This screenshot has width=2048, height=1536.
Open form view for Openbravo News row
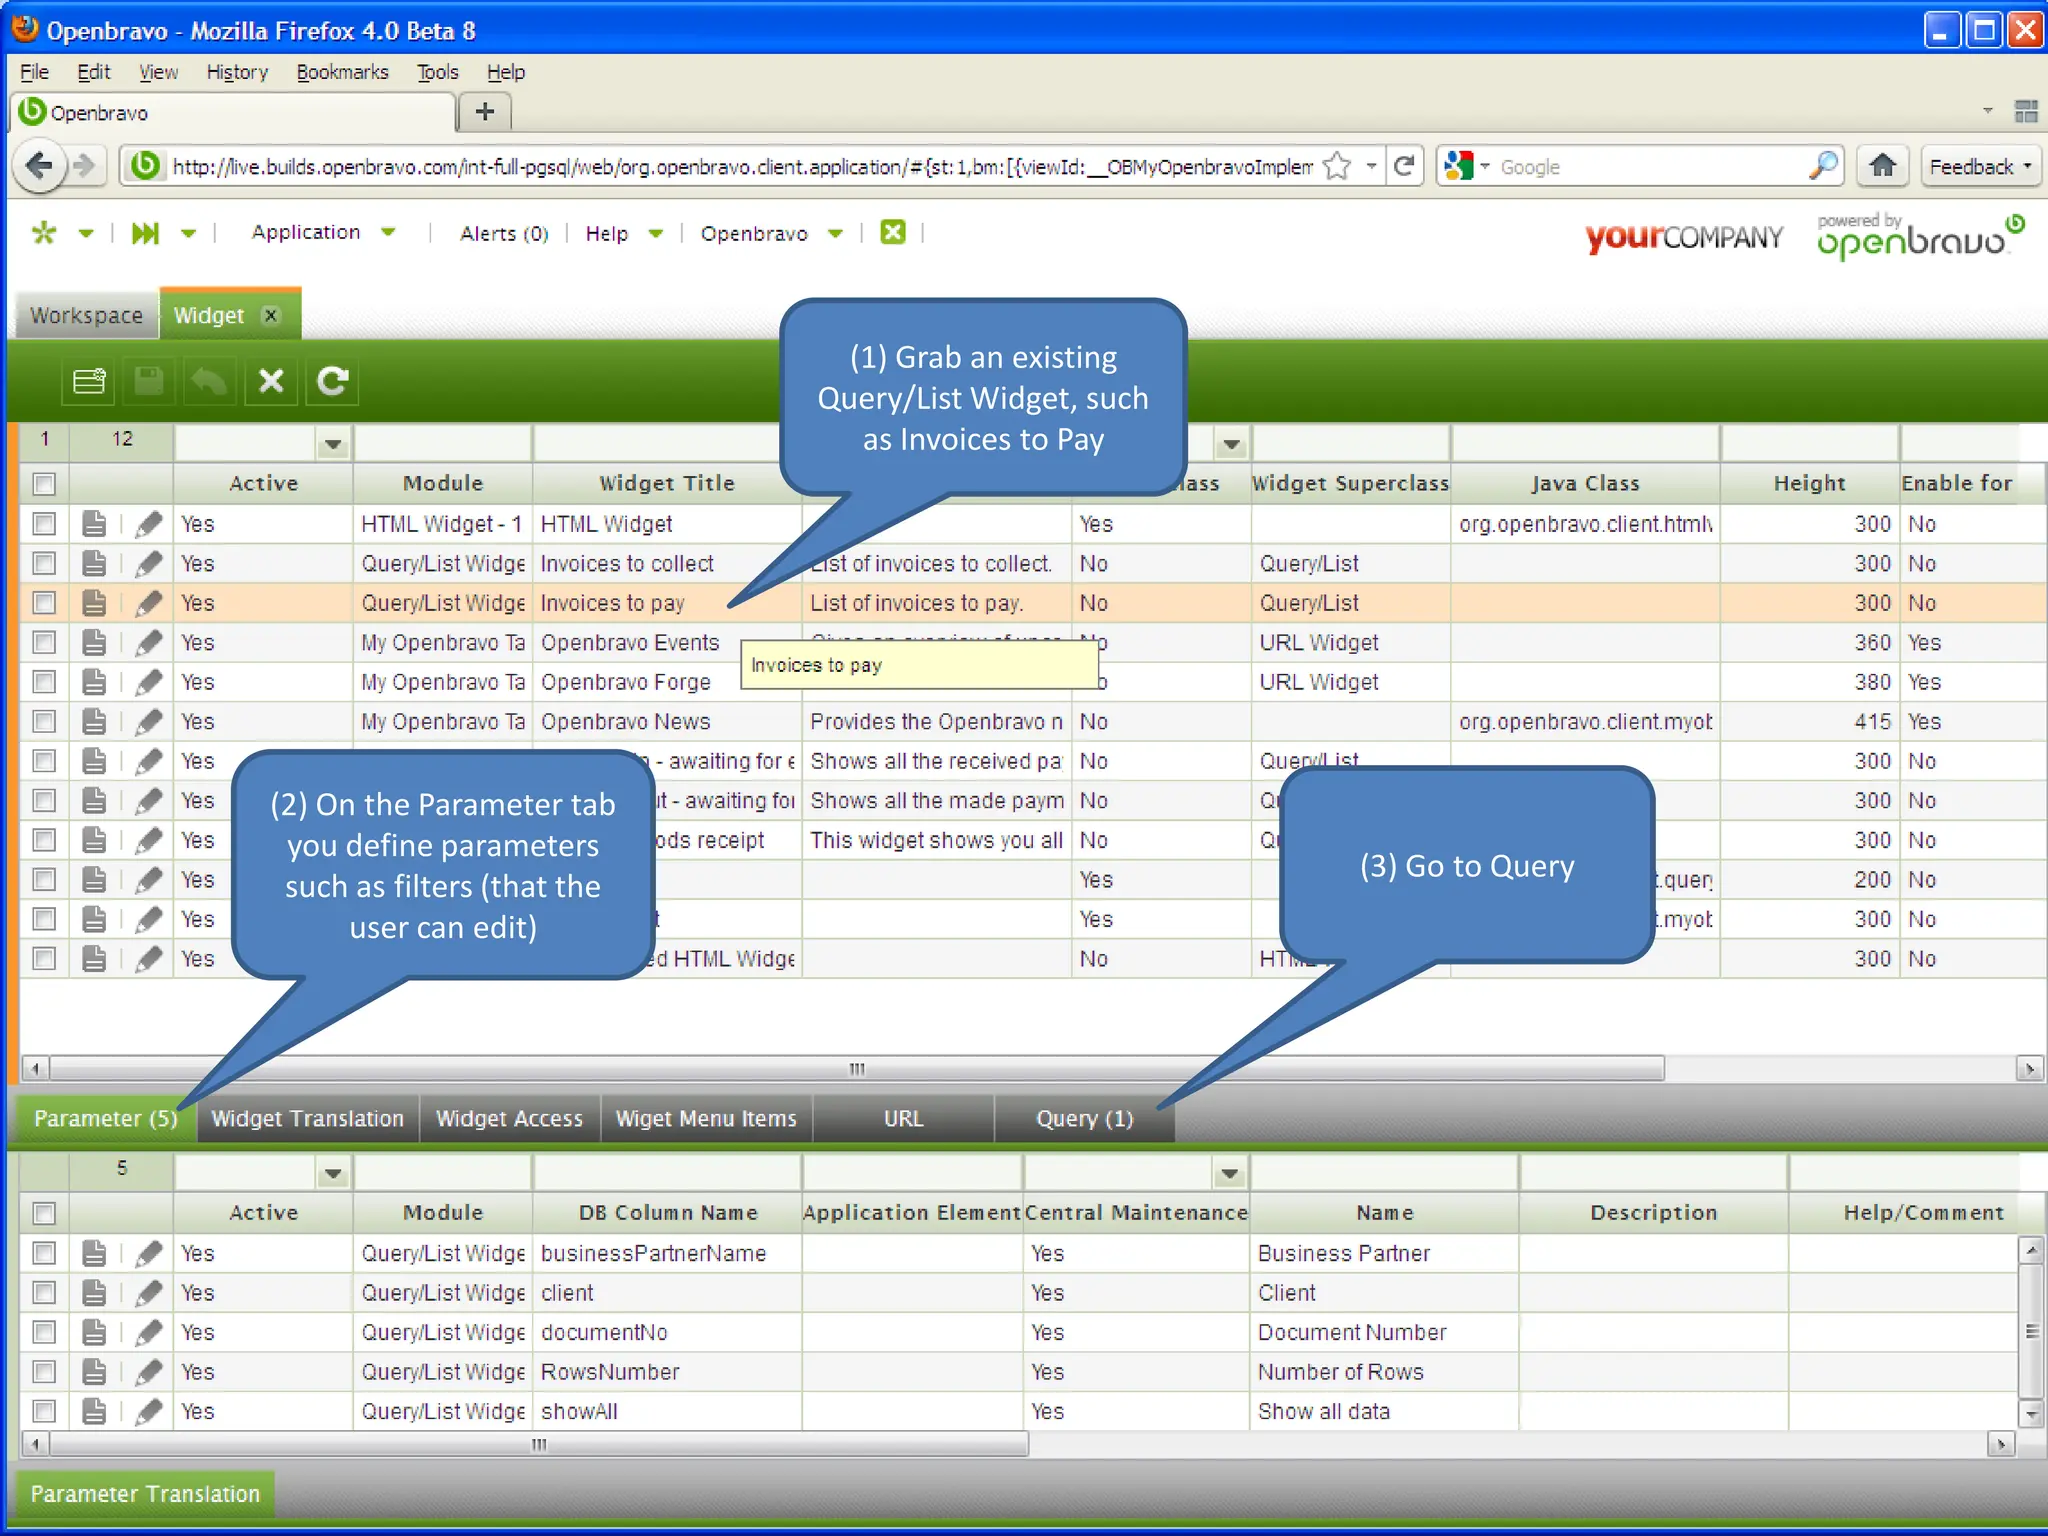[94, 722]
